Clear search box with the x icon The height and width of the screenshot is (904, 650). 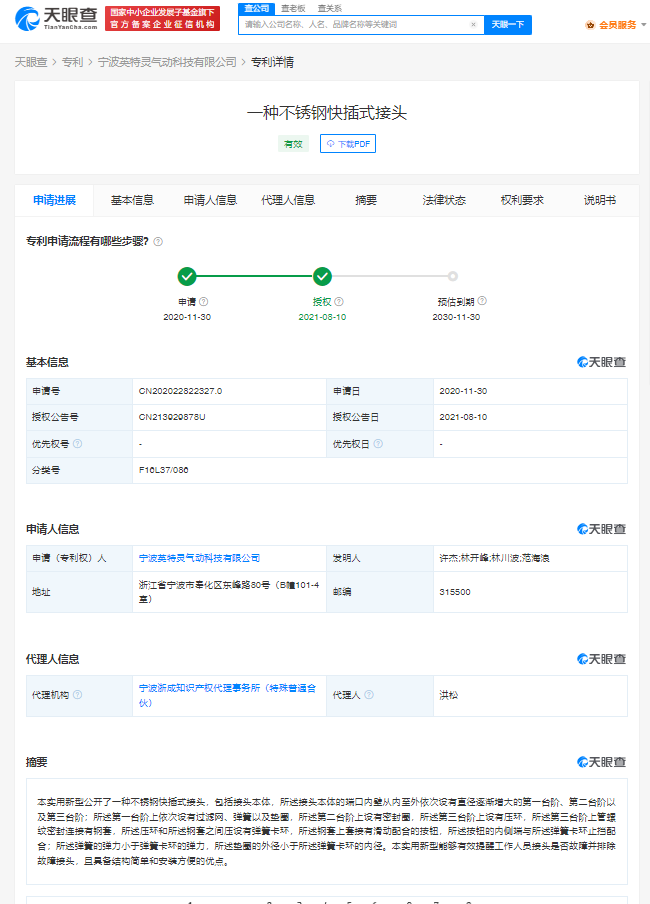tap(473, 24)
